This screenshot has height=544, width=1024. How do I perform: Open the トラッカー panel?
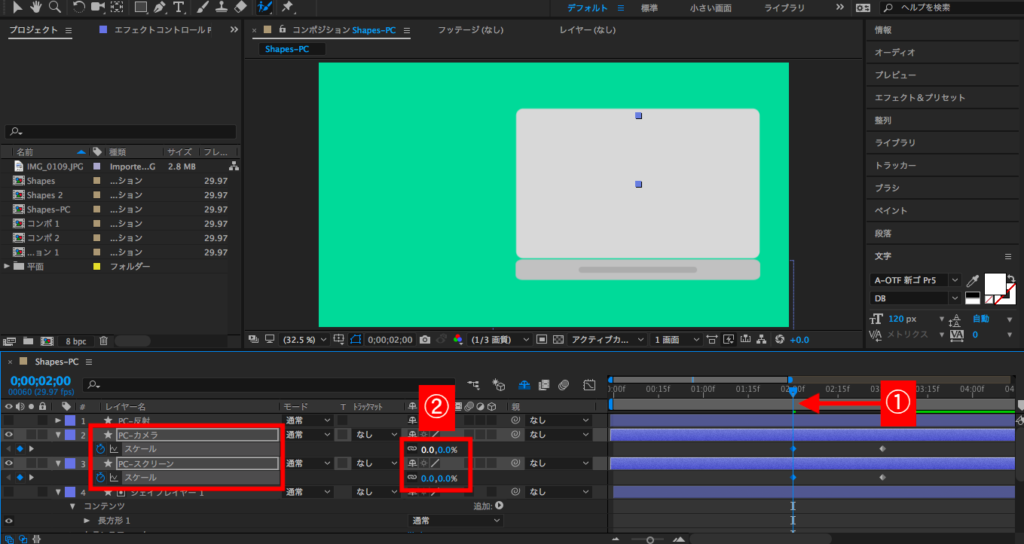(895, 165)
